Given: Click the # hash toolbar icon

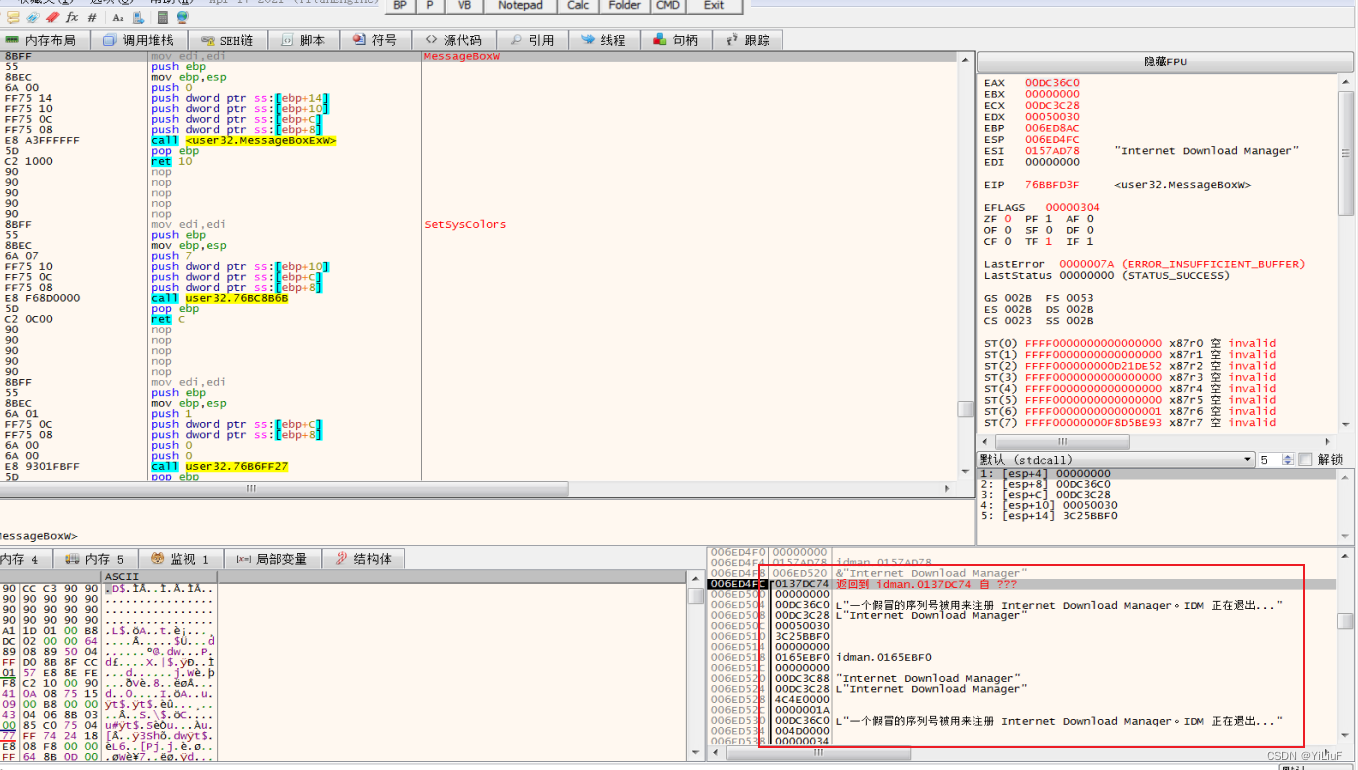Looking at the screenshot, I should [x=92, y=18].
